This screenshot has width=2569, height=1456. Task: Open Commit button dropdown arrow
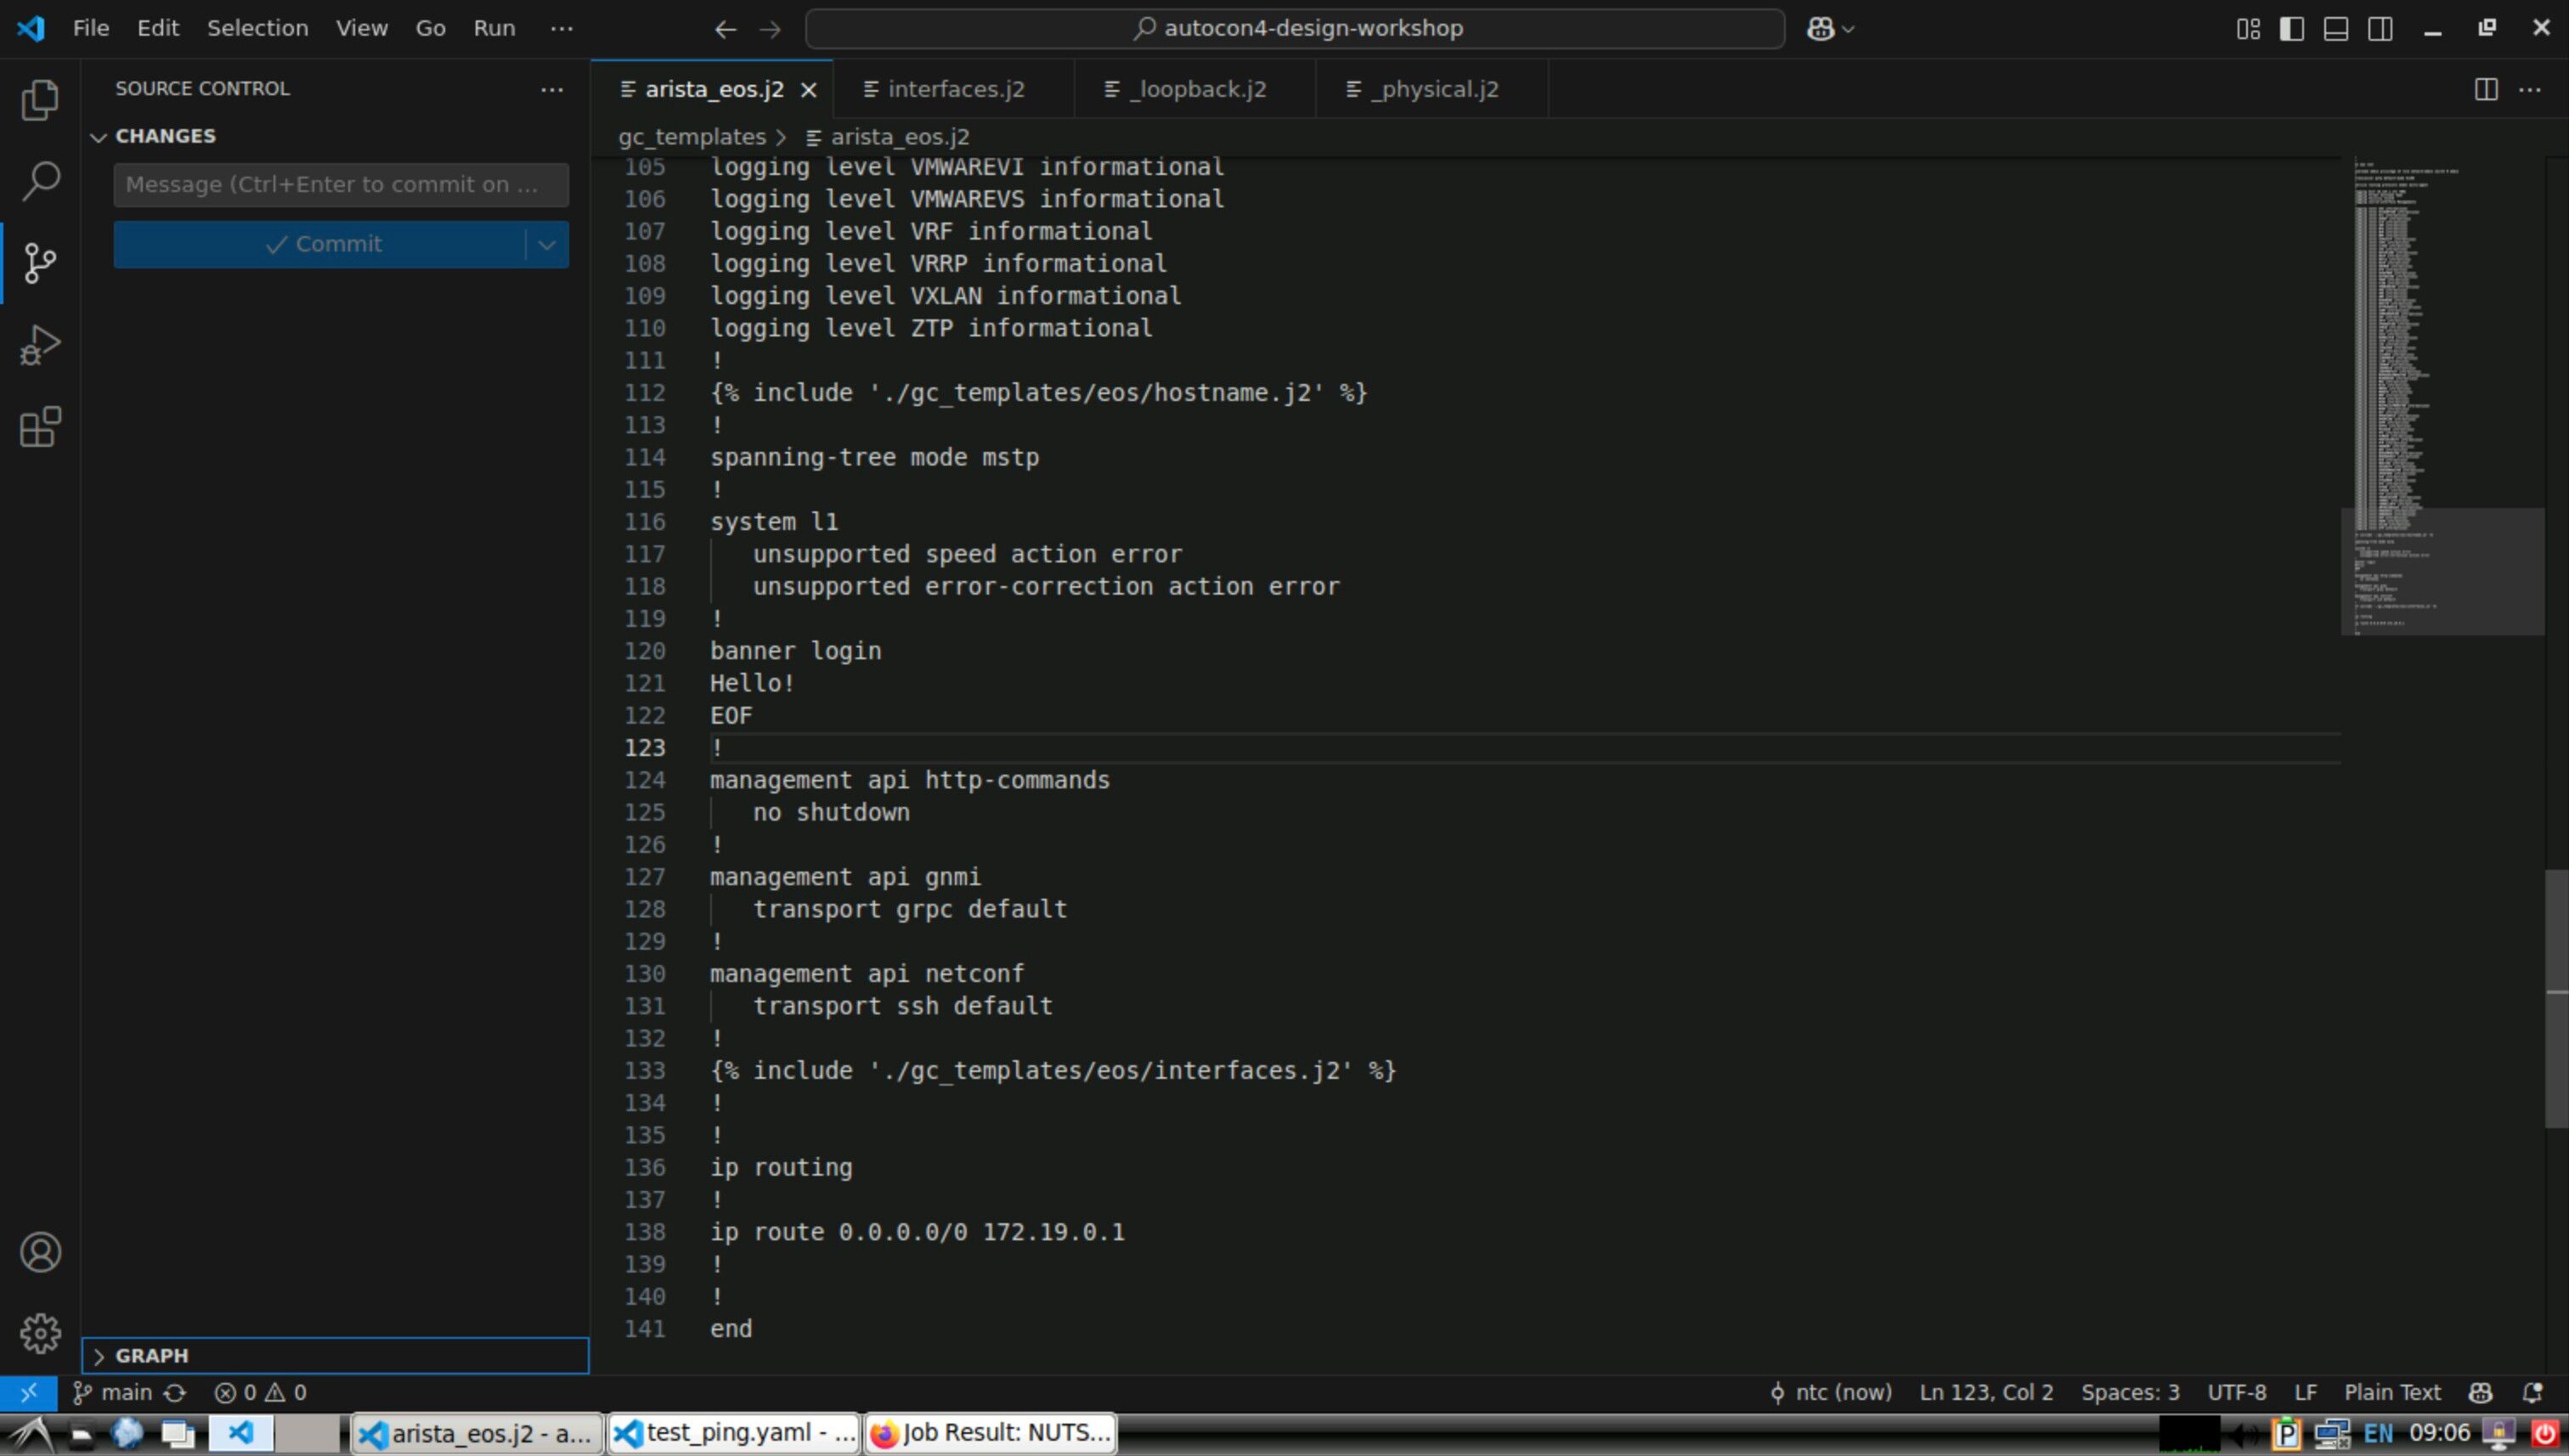[x=547, y=244]
